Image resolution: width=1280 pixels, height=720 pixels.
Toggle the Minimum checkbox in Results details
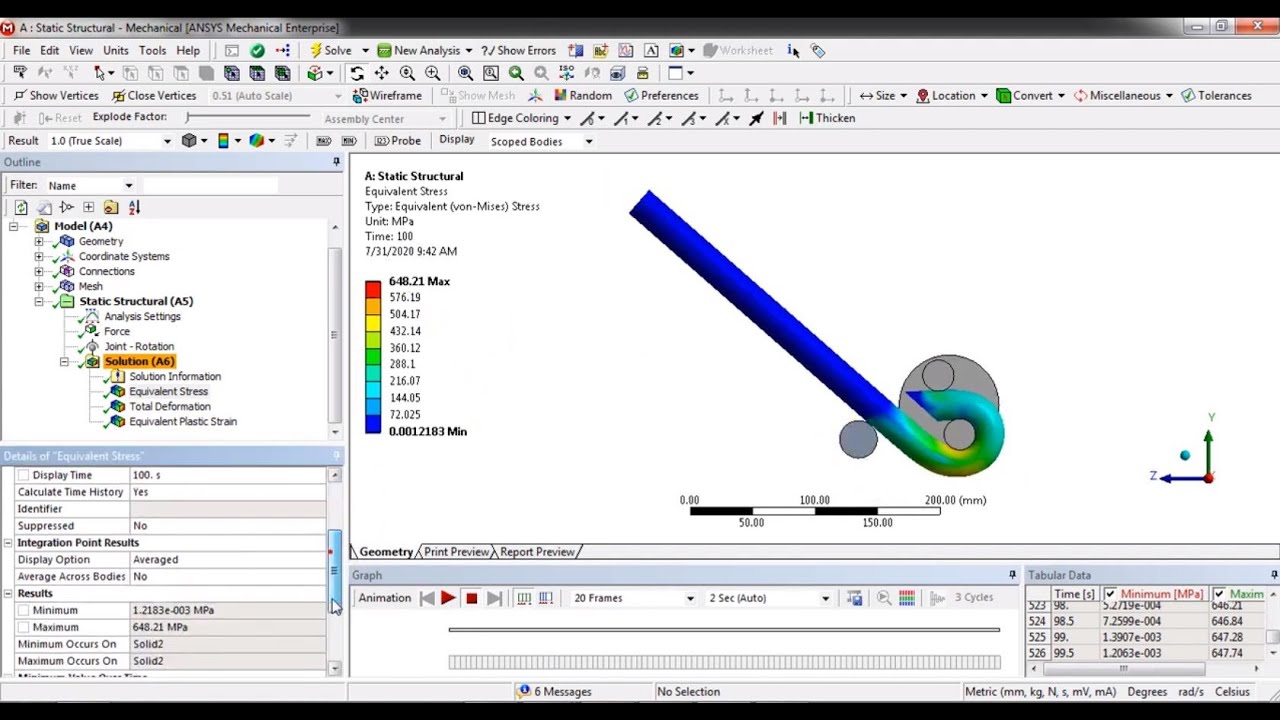click(x=23, y=610)
